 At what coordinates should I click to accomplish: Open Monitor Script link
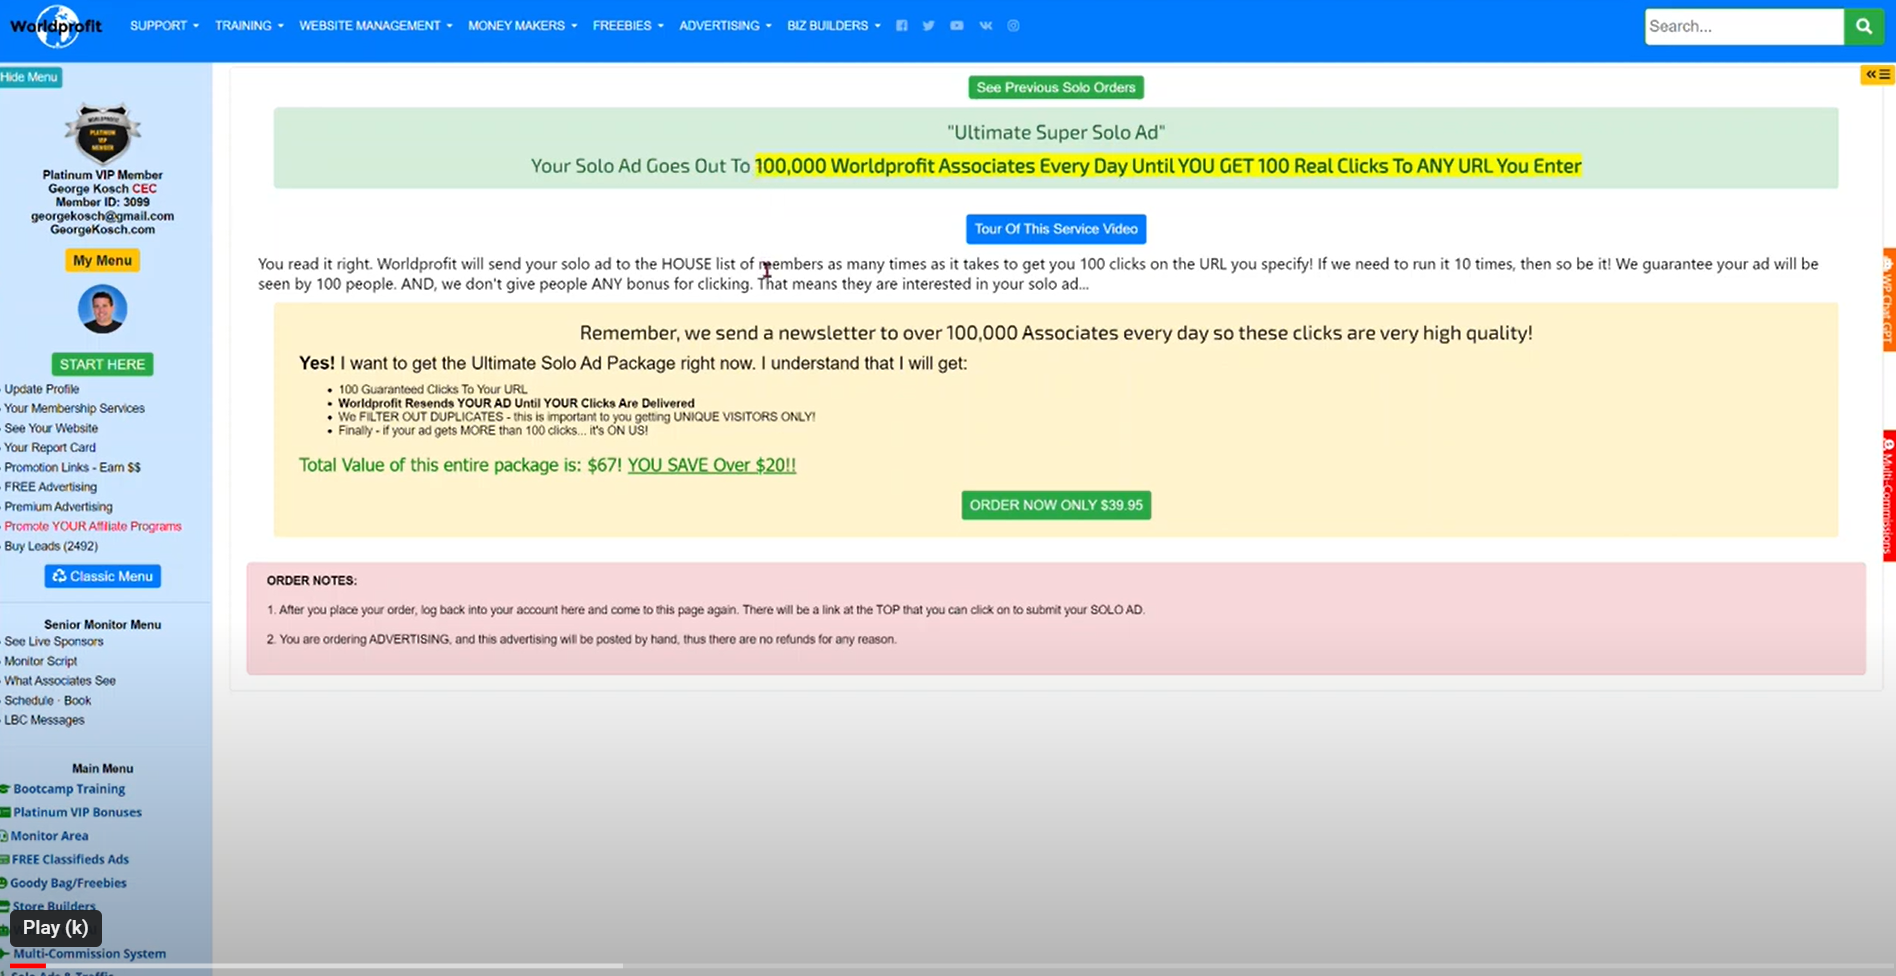[x=40, y=661]
